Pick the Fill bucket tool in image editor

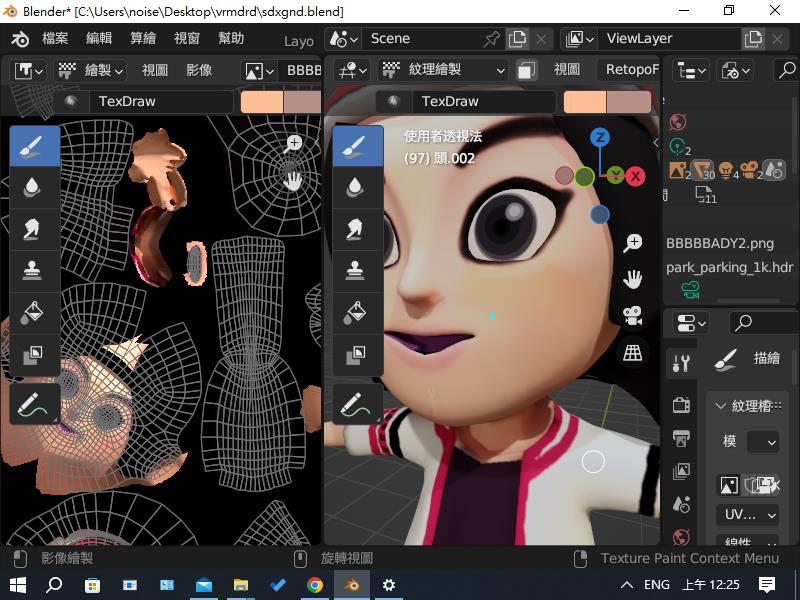[34, 311]
